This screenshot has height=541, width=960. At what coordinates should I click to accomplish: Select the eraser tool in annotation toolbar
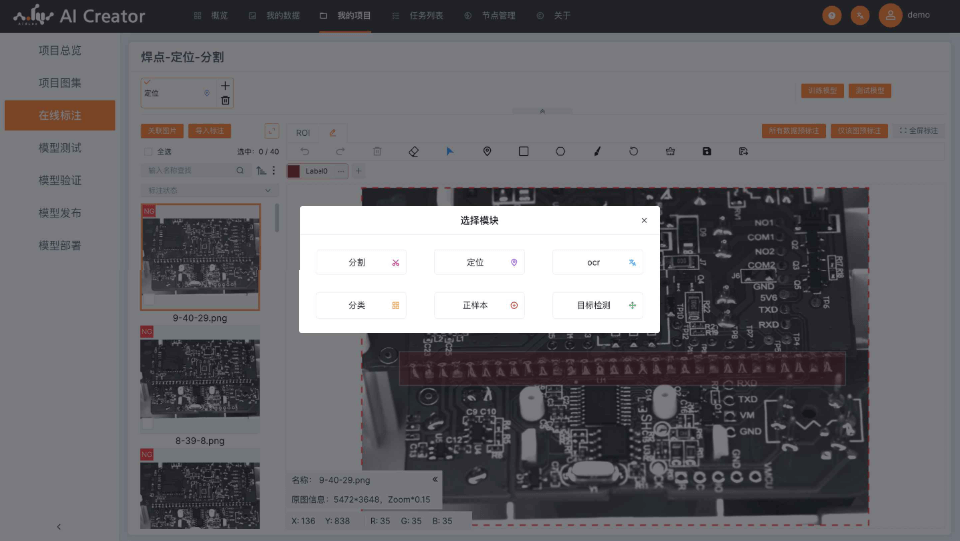tap(414, 151)
